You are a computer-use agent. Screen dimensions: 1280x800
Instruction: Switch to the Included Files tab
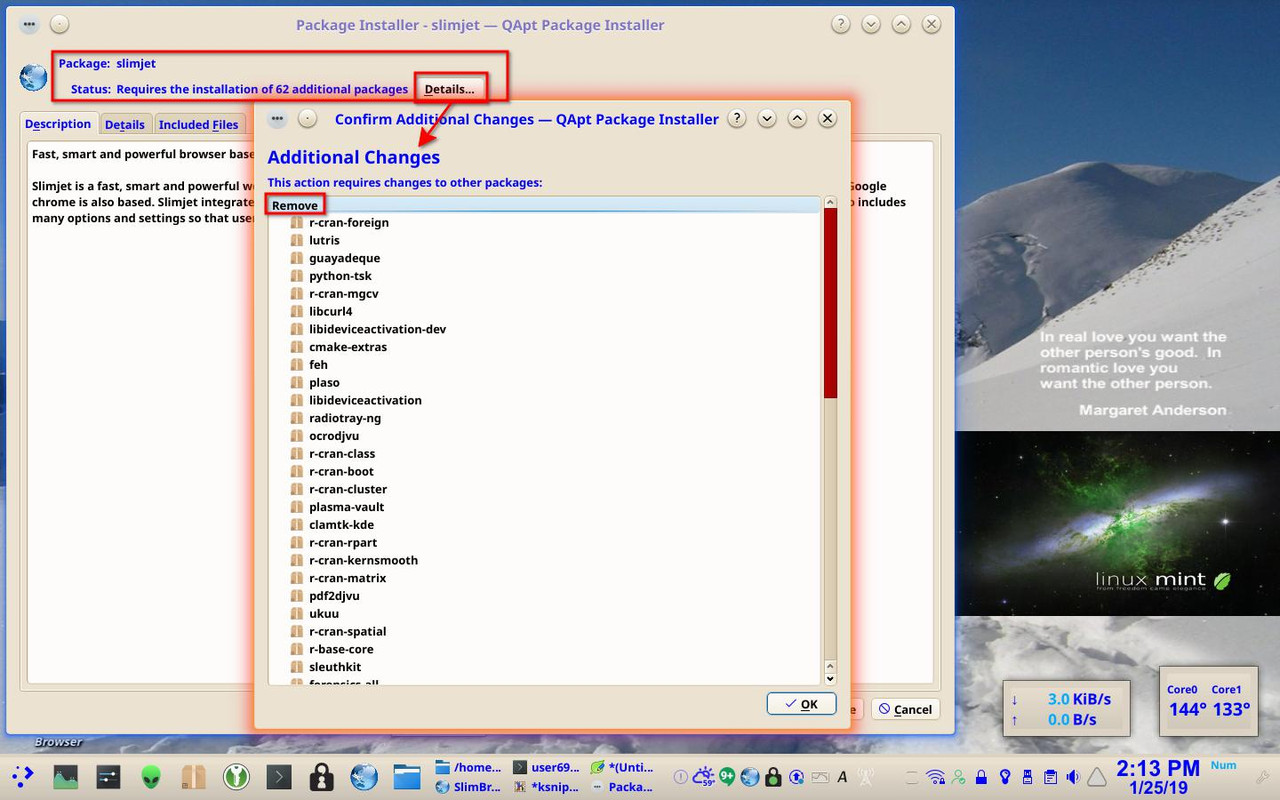(198, 124)
